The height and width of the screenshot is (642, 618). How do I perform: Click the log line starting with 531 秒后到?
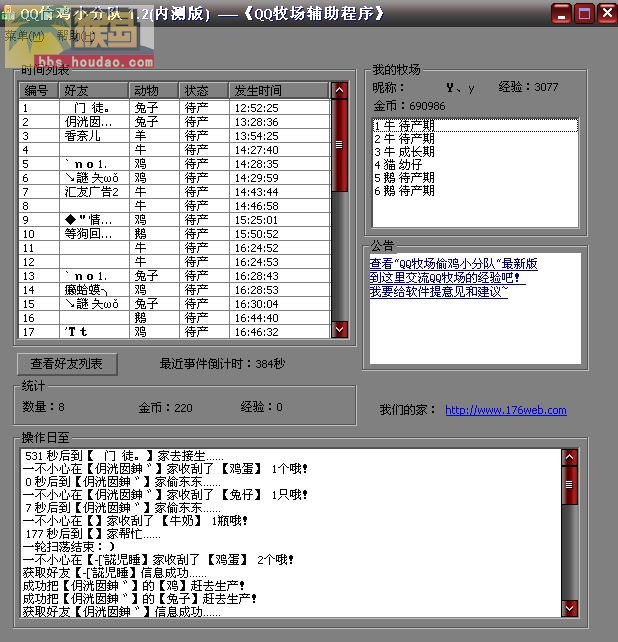point(124,456)
